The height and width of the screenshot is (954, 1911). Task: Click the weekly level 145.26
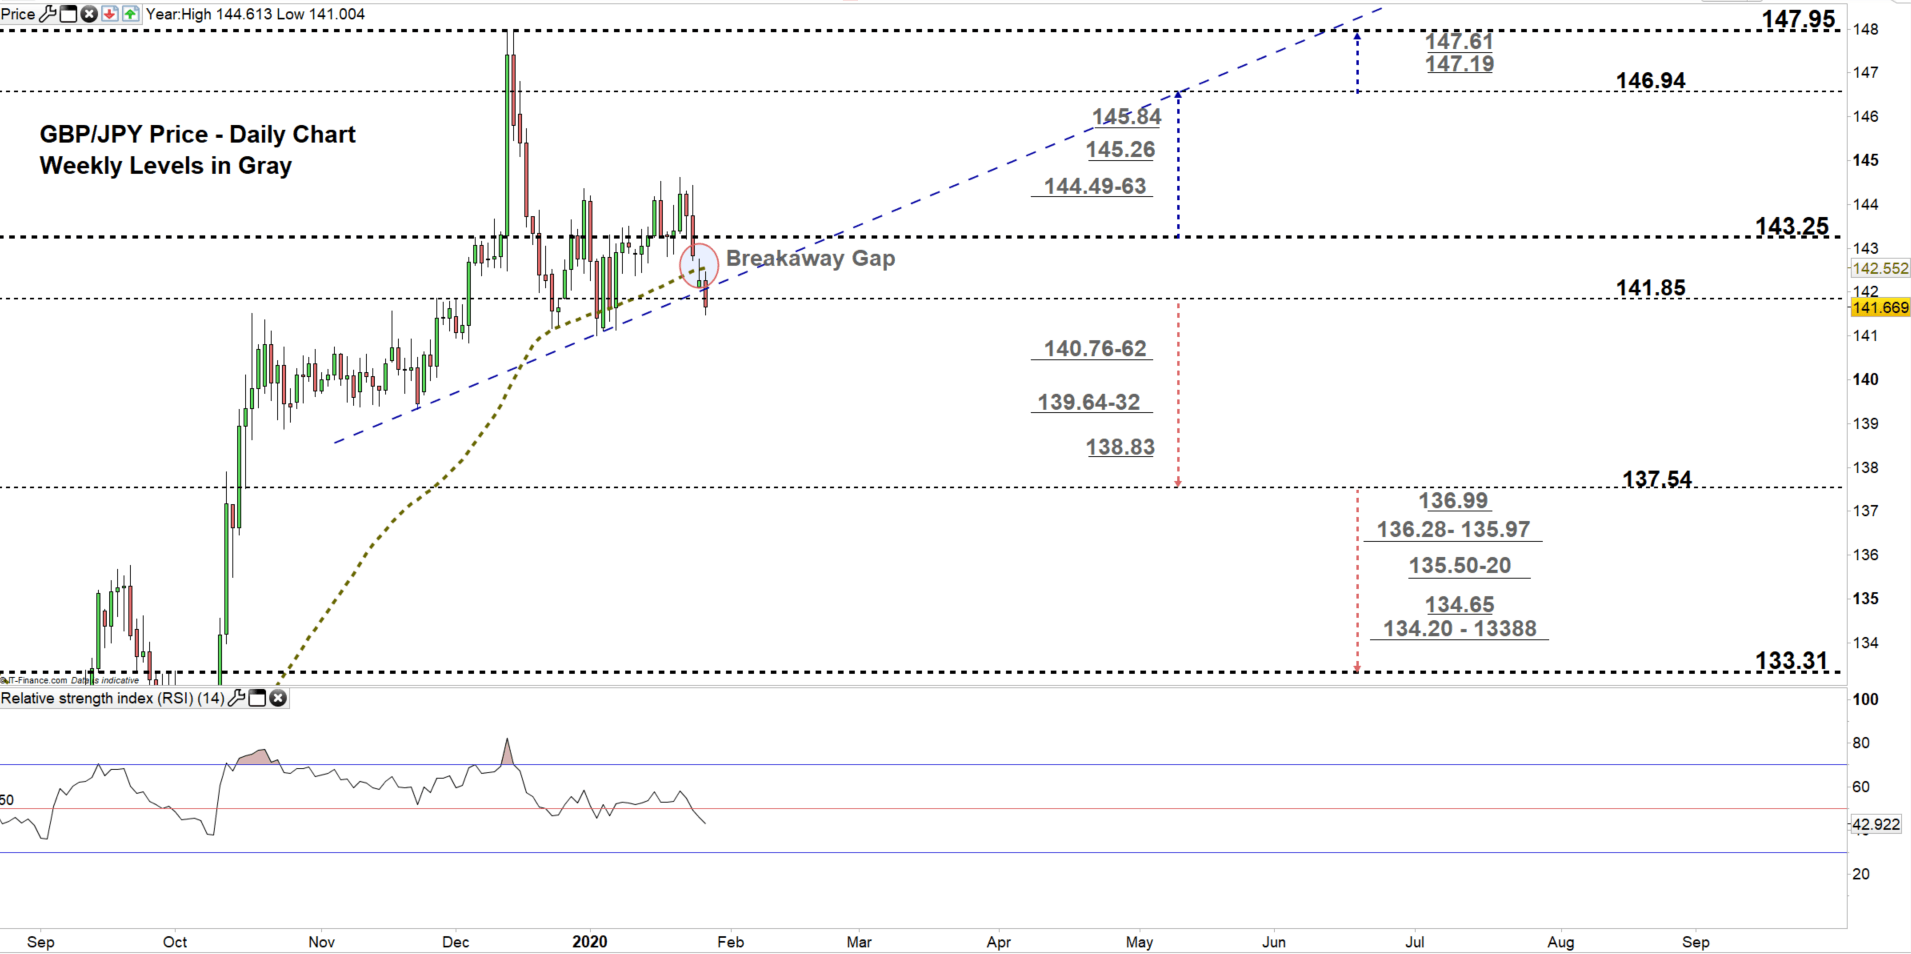coord(1121,150)
